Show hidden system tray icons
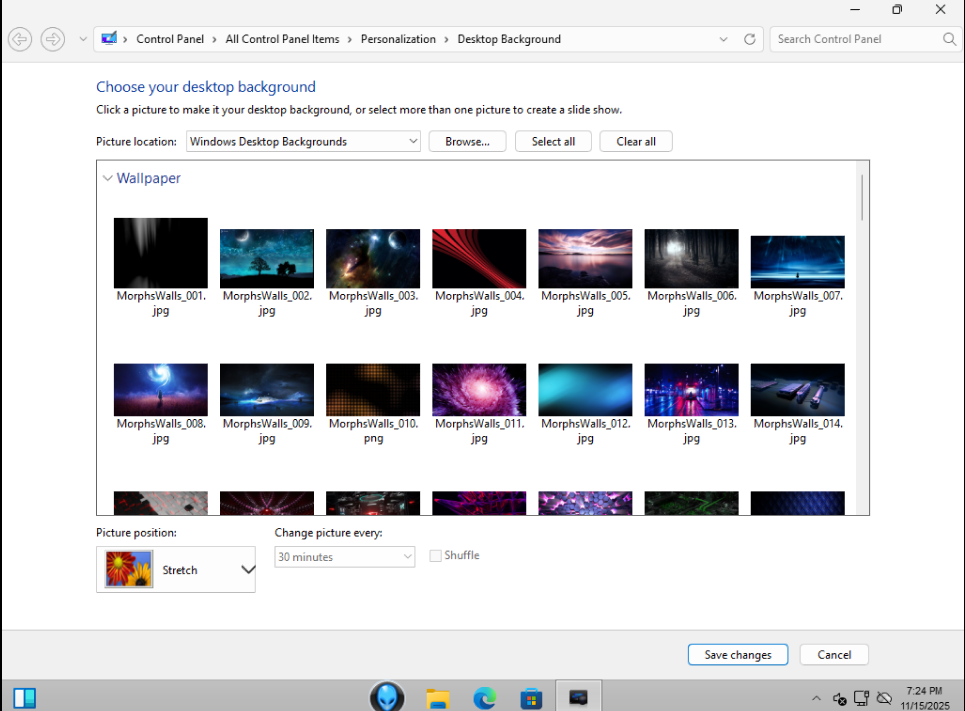 [x=816, y=698]
